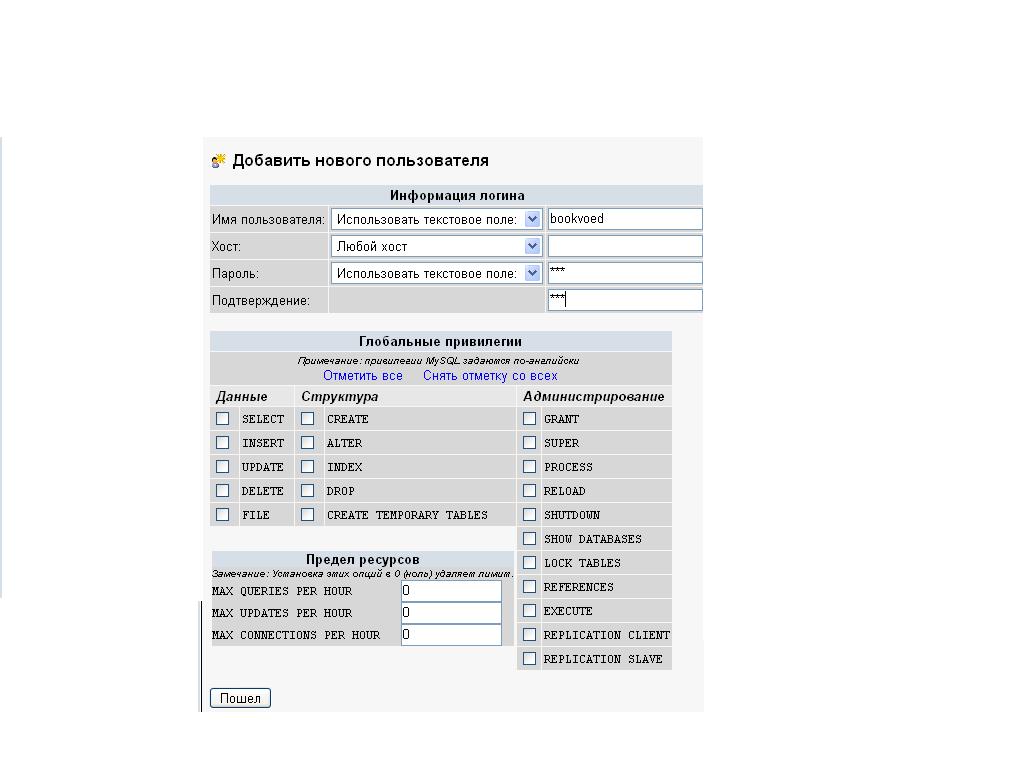Tick the CREATE privilege checkbox
The image size is (1024, 768).
click(308, 419)
